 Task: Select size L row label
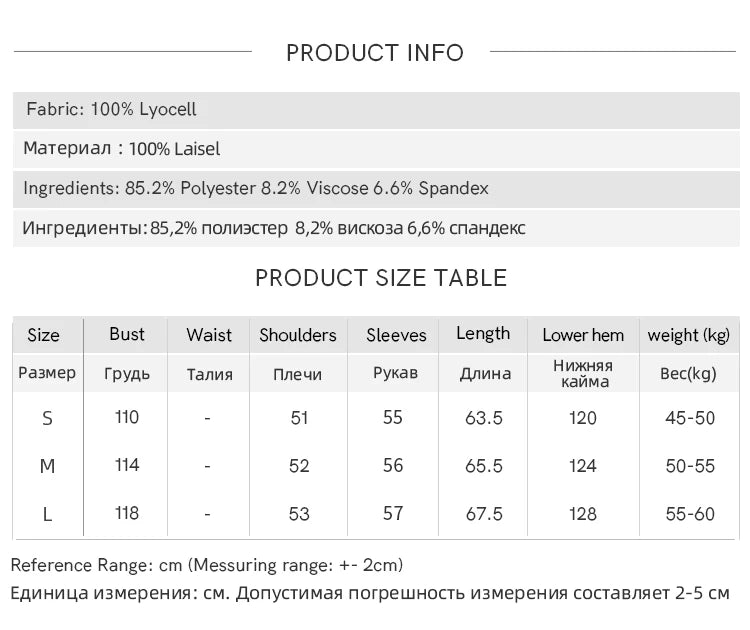click(47, 514)
